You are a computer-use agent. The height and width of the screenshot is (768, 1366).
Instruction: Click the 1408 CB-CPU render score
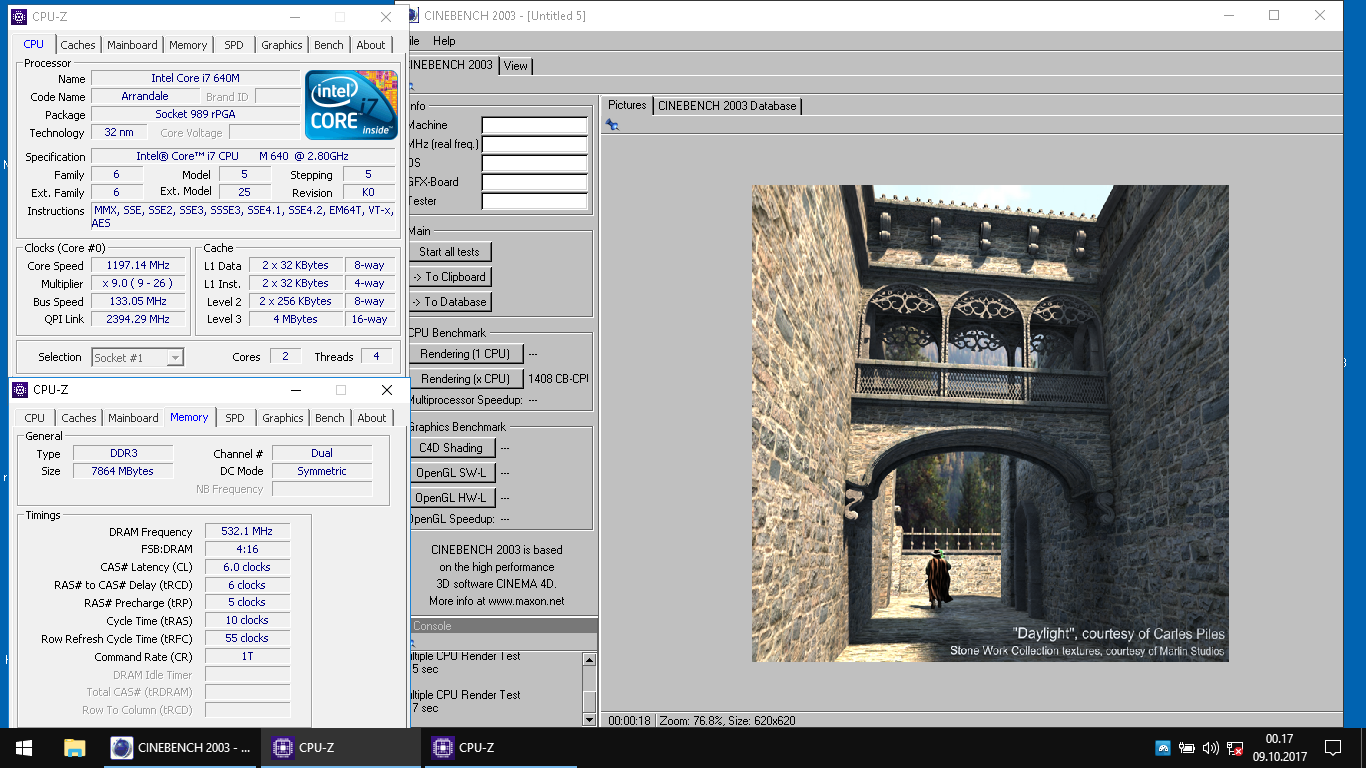coord(558,379)
